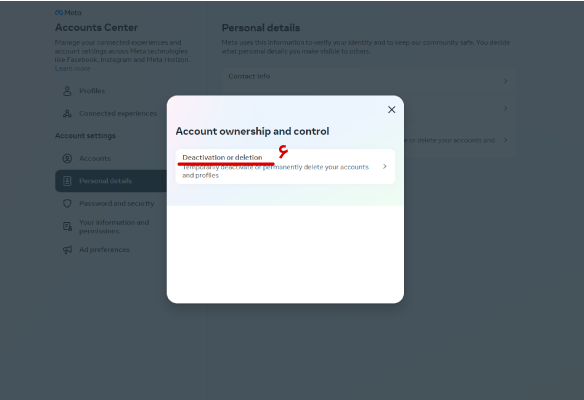The image size is (584, 400).
Task: Click text 'Temporarily deactivate or permanently delete' description
Action: point(275,171)
